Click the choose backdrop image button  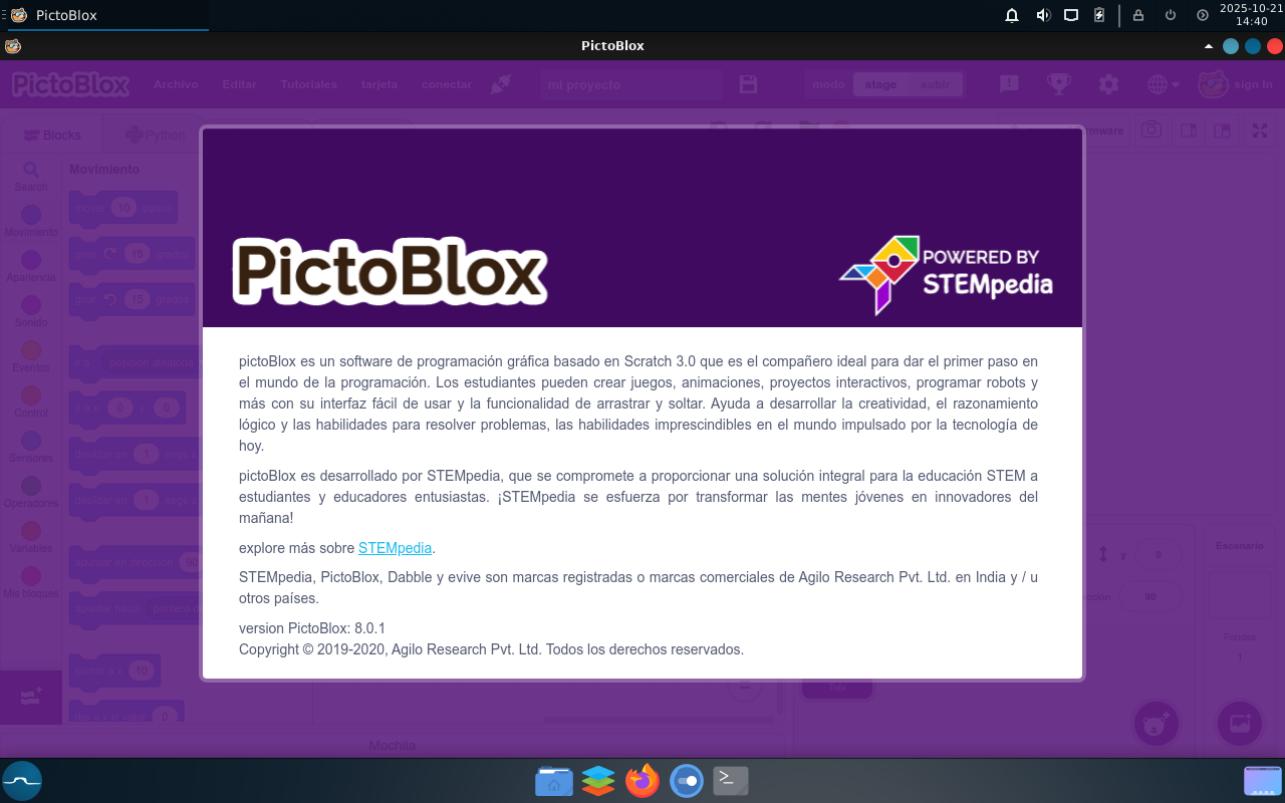[x=1239, y=723]
